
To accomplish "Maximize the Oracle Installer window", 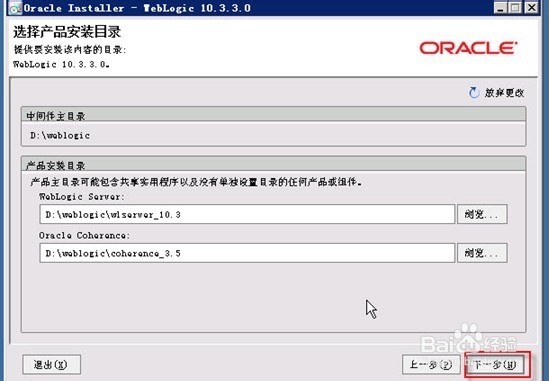I will tap(515, 8).
